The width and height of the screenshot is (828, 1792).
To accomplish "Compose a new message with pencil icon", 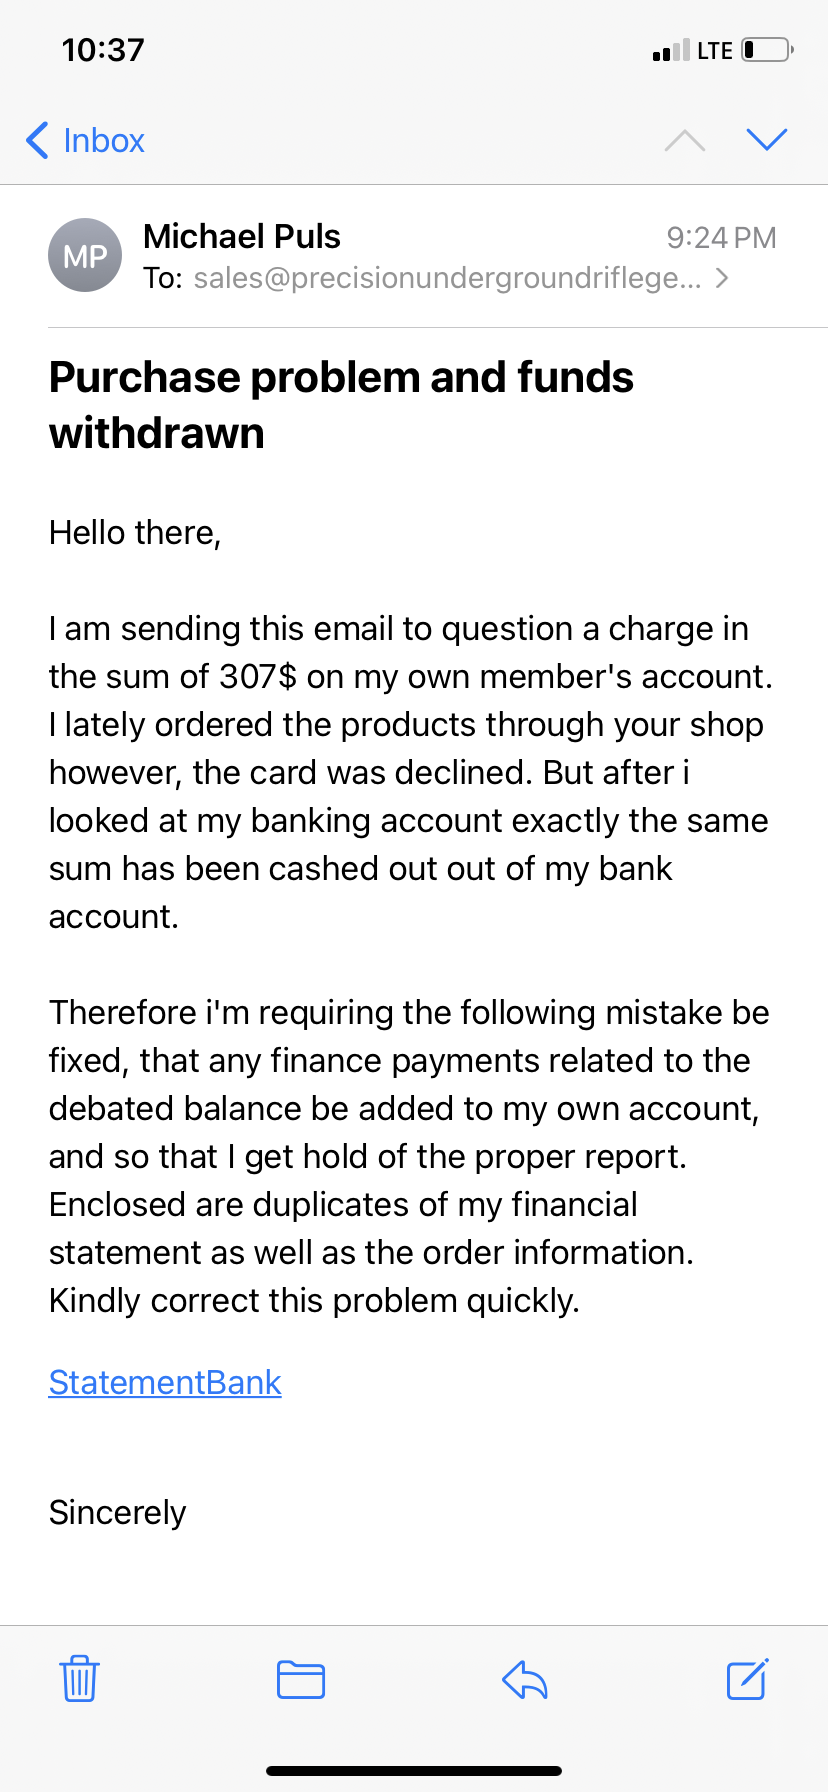I will (747, 1679).
